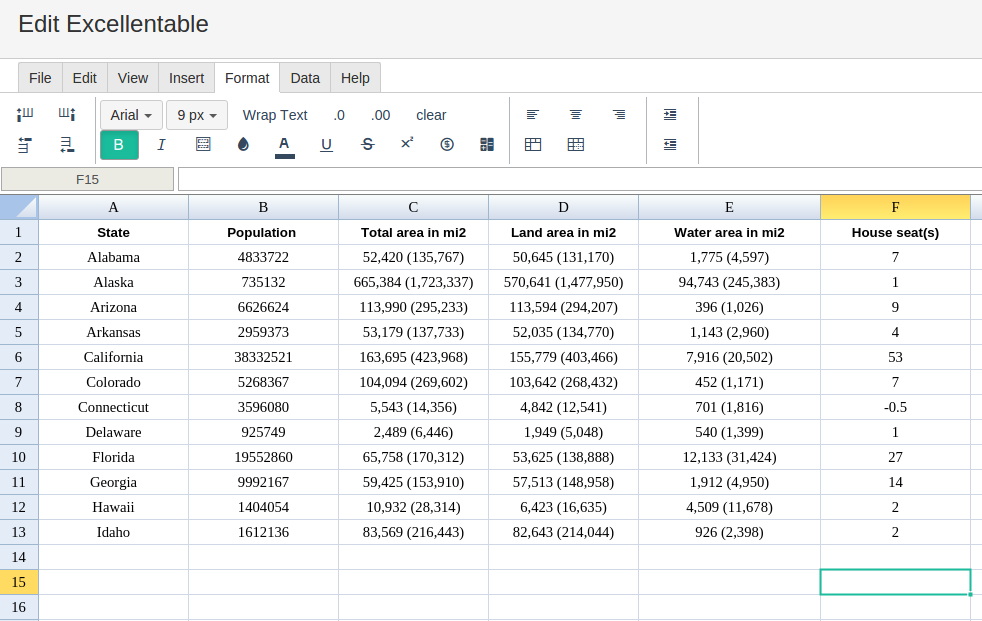The width and height of the screenshot is (982, 621).
Task: Align text to the right
Action: coord(619,115)
